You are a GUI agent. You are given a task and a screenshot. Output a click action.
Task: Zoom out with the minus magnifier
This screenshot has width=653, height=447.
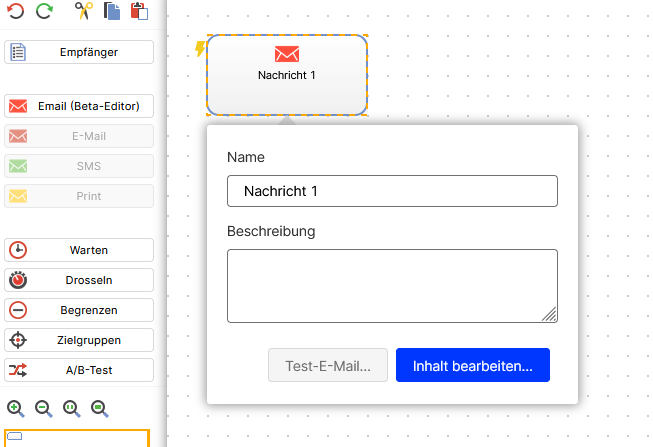[44, 408]
